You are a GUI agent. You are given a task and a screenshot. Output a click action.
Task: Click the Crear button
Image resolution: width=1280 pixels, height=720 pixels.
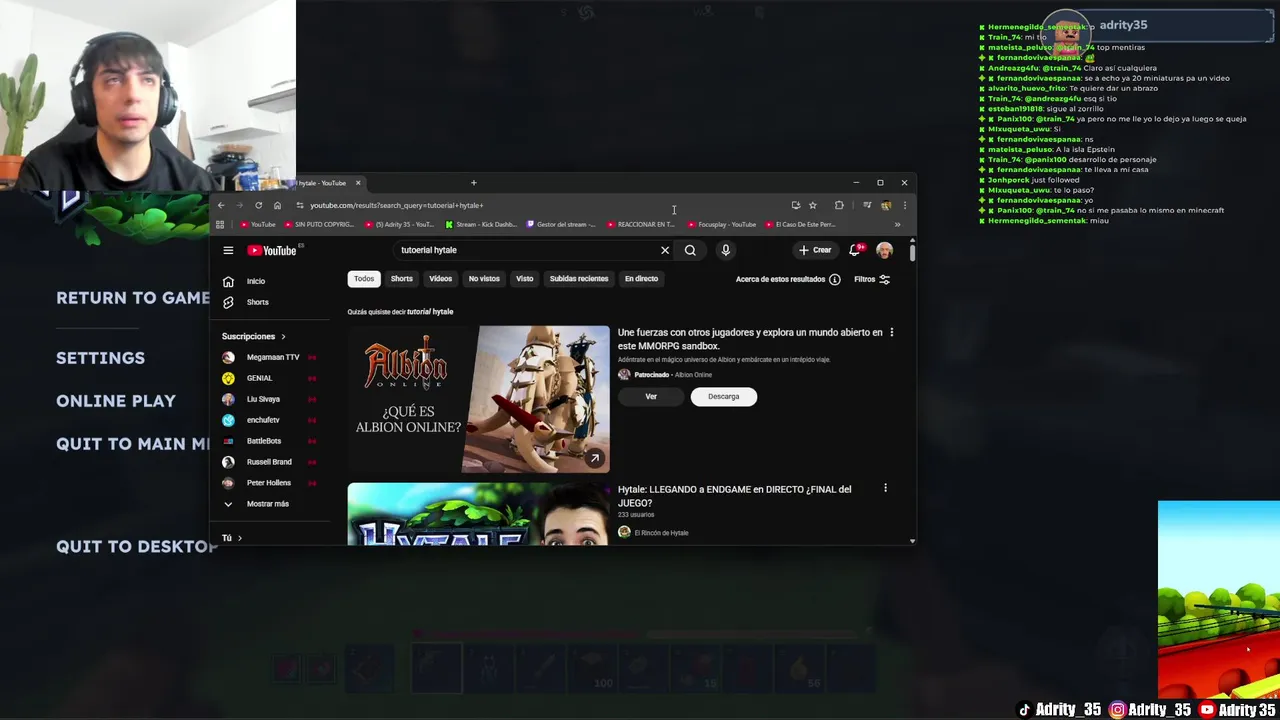pos(815,250)
